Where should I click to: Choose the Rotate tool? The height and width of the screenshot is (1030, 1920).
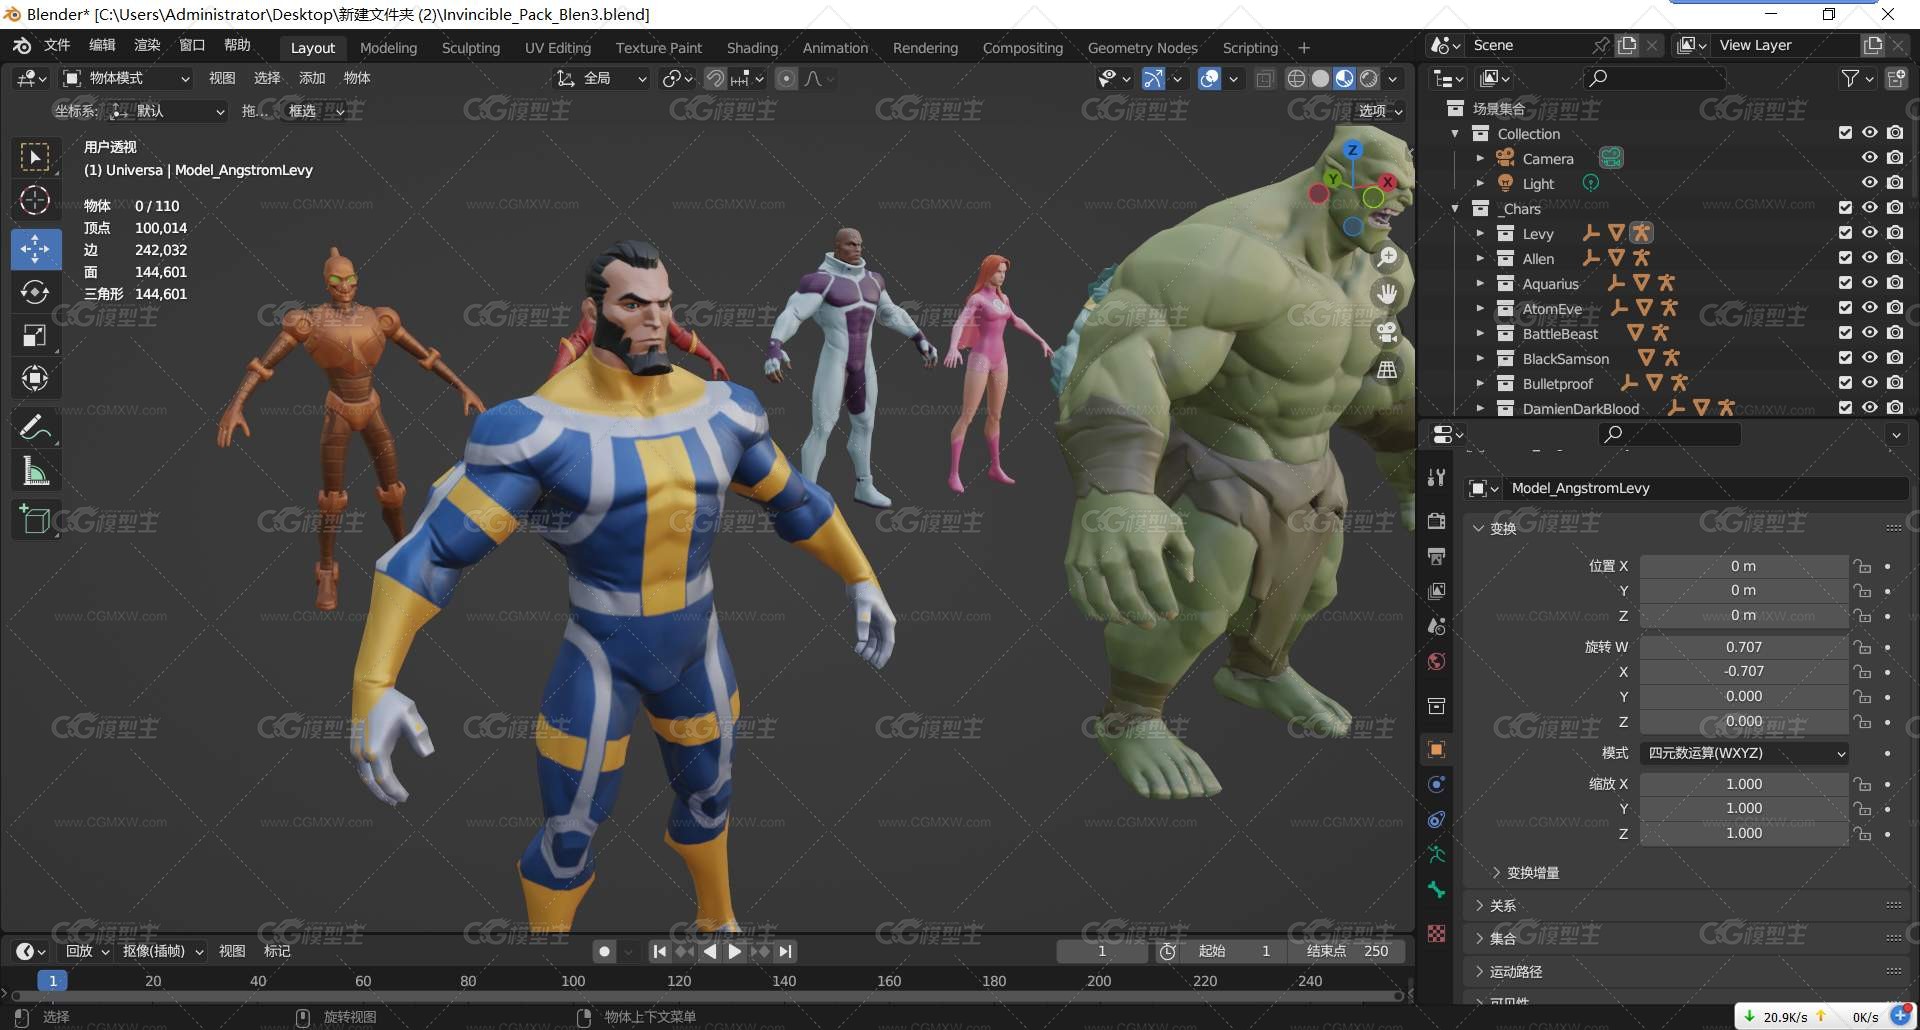click(x=35, y=292)
